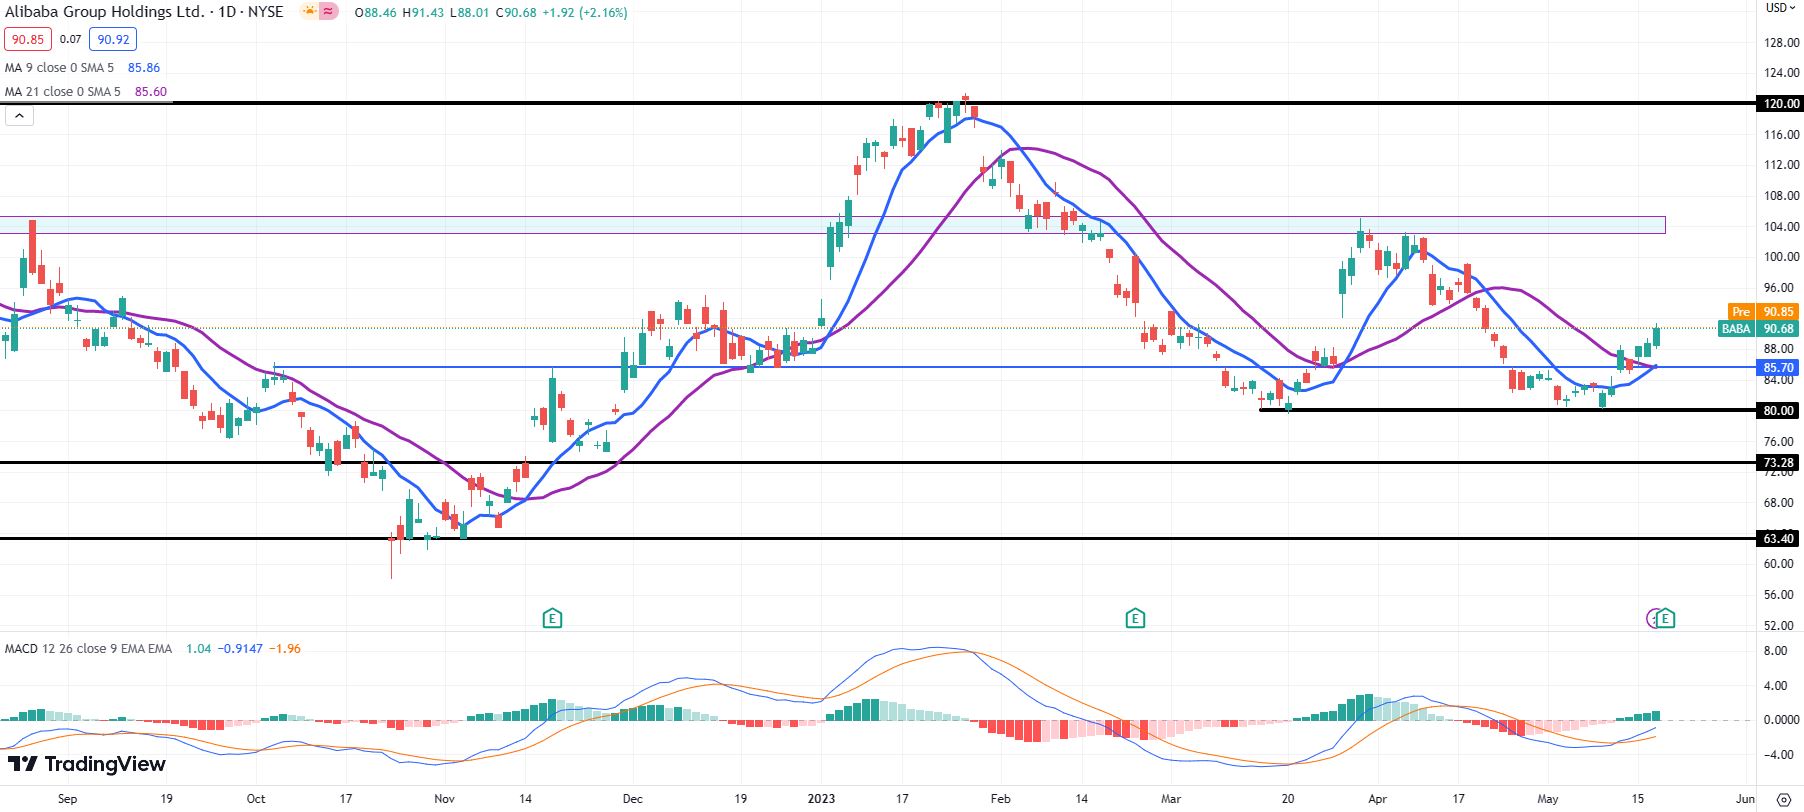
Task: Click the Sep date axis label
Action: [x=67, y=799]
